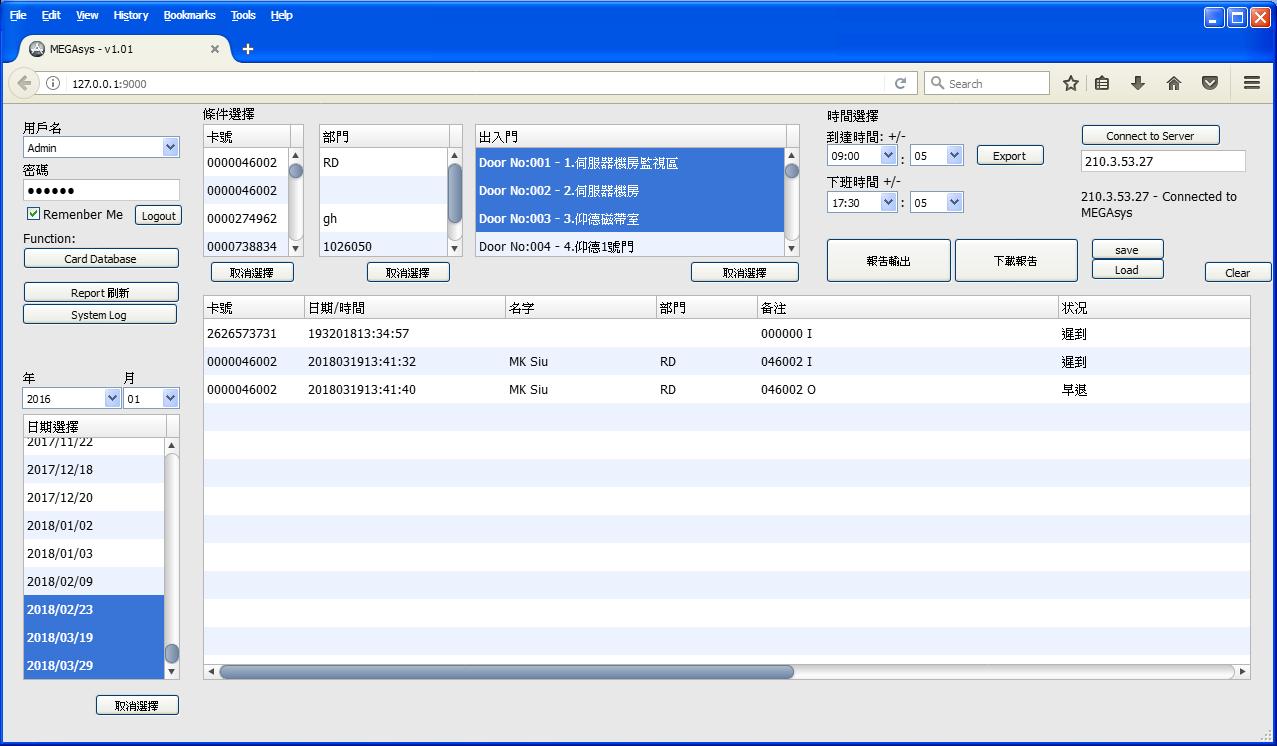
Task: Open the hamburger menu icon
Action: pos(1251,84)
